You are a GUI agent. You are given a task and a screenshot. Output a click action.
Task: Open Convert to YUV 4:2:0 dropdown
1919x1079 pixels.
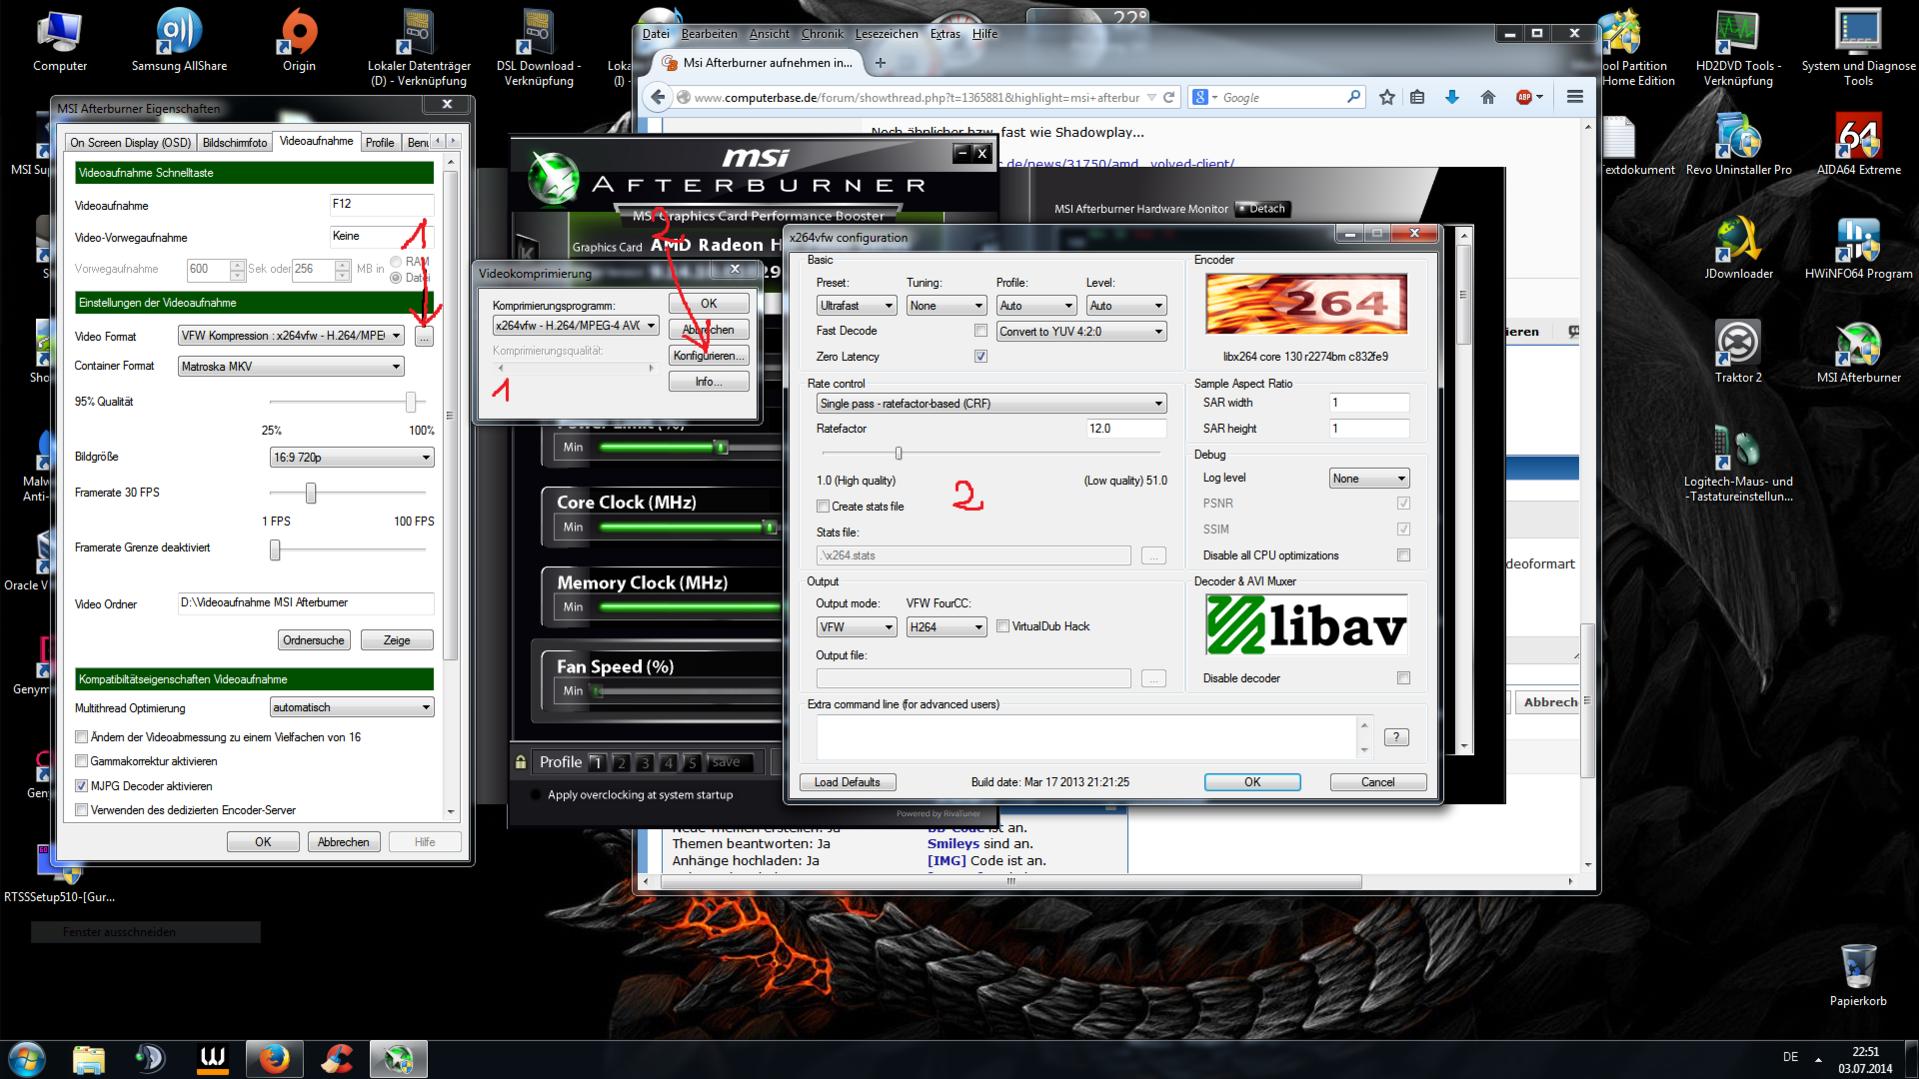tap(1081, 331)
